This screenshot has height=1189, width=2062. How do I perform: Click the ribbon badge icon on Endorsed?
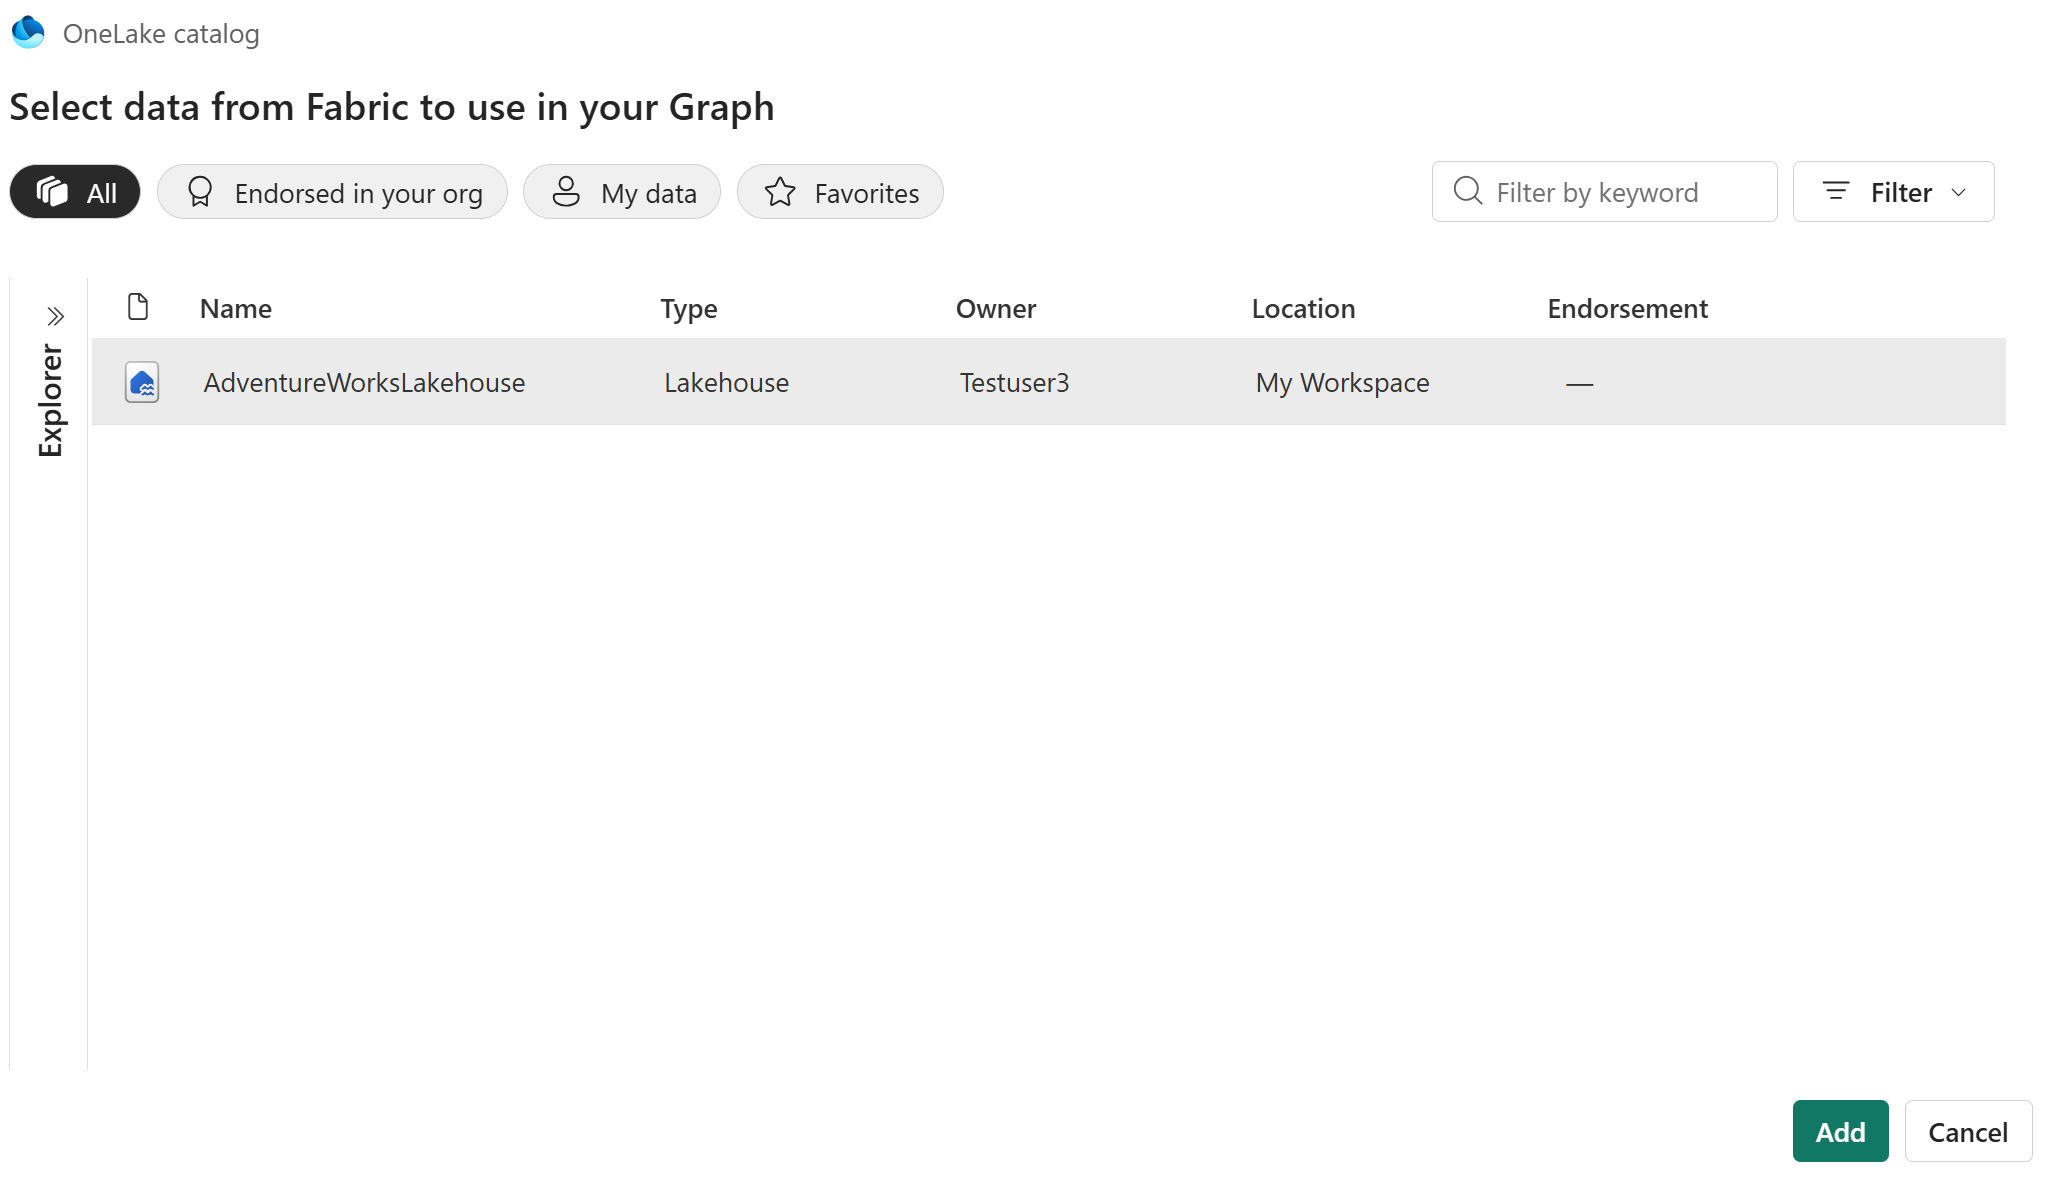click(x=200, y=192)
